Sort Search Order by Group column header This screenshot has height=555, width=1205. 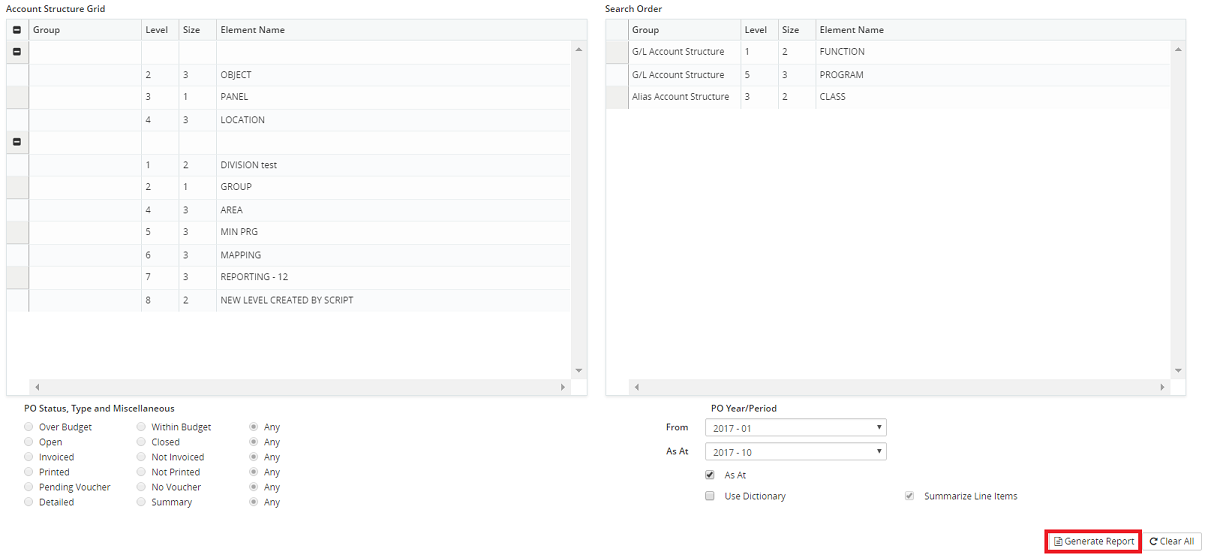pos(646,30)
